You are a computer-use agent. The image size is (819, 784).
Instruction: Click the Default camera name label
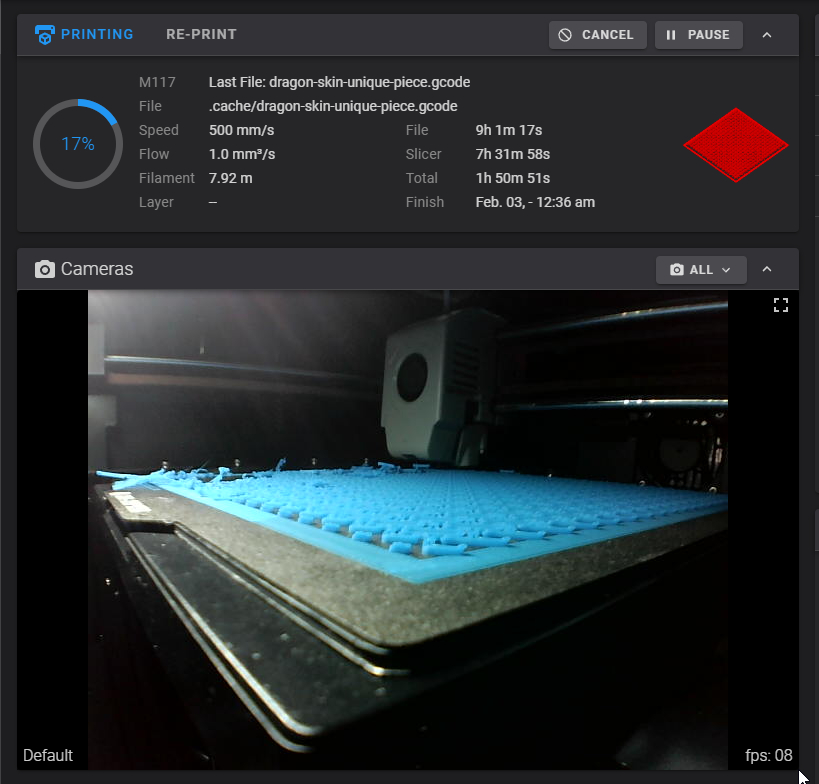[48, 755]
